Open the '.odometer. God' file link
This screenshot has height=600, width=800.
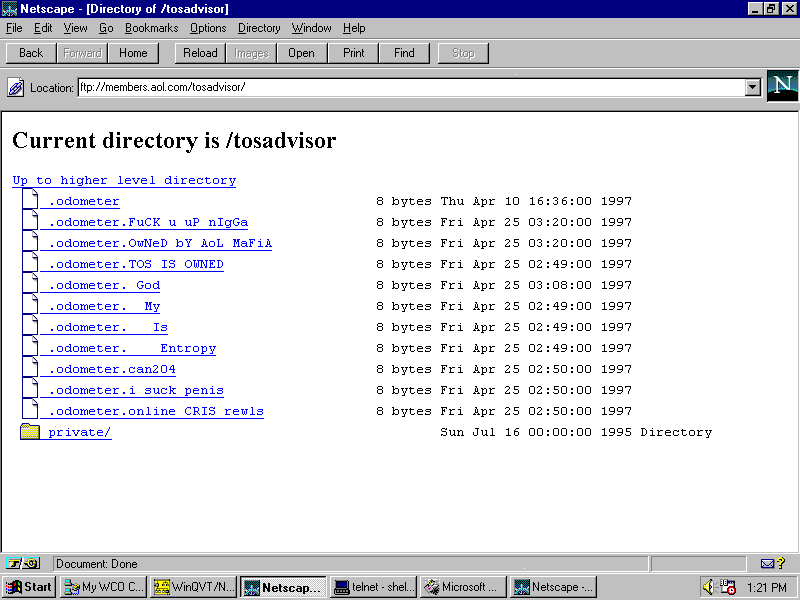point(104,285)
